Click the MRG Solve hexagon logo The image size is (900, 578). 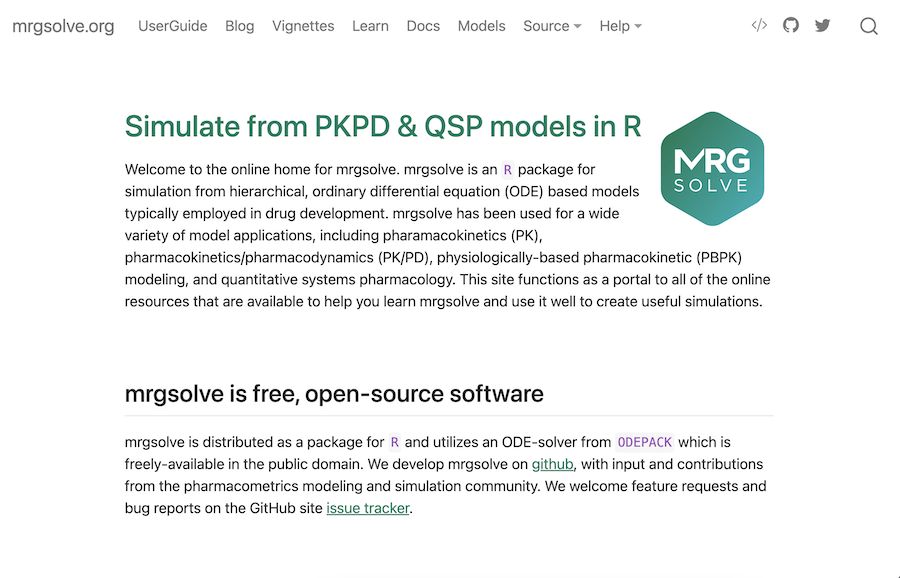tap(712, 168)
